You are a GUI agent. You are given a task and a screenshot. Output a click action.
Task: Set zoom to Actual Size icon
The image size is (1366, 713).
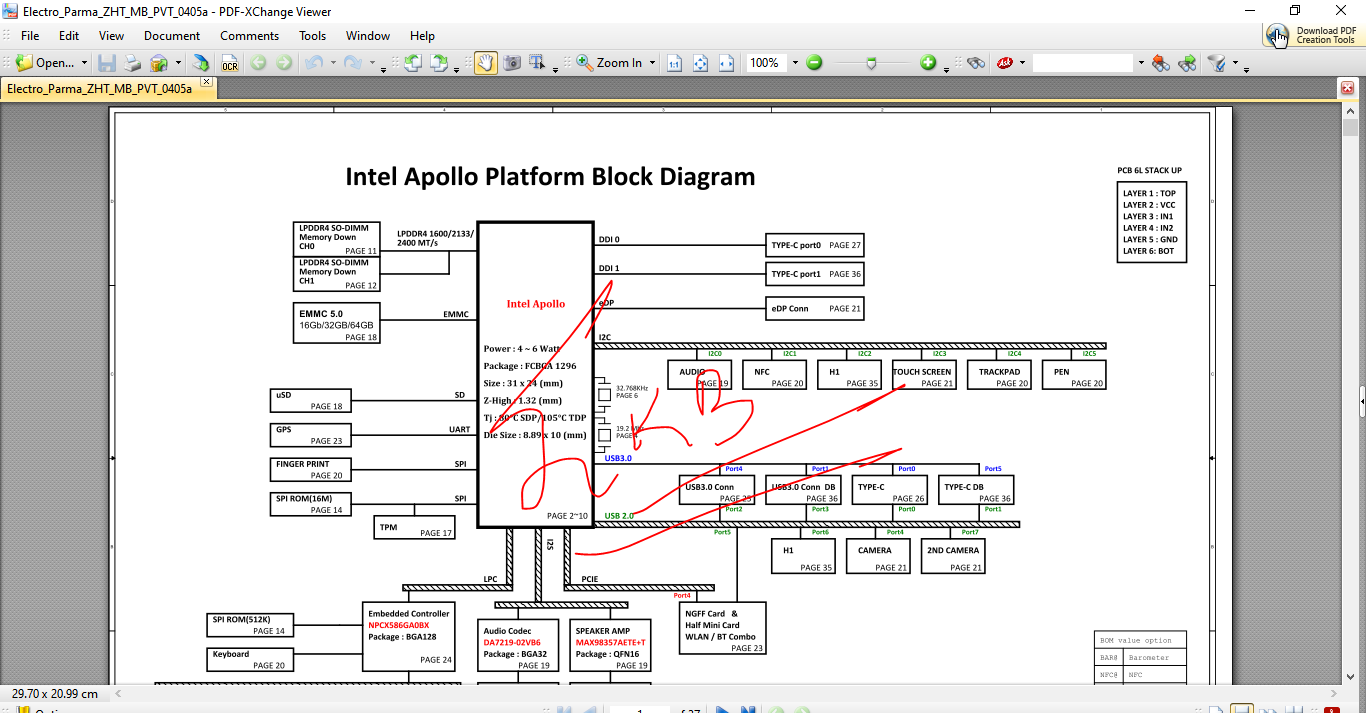(x=675, y=62)
